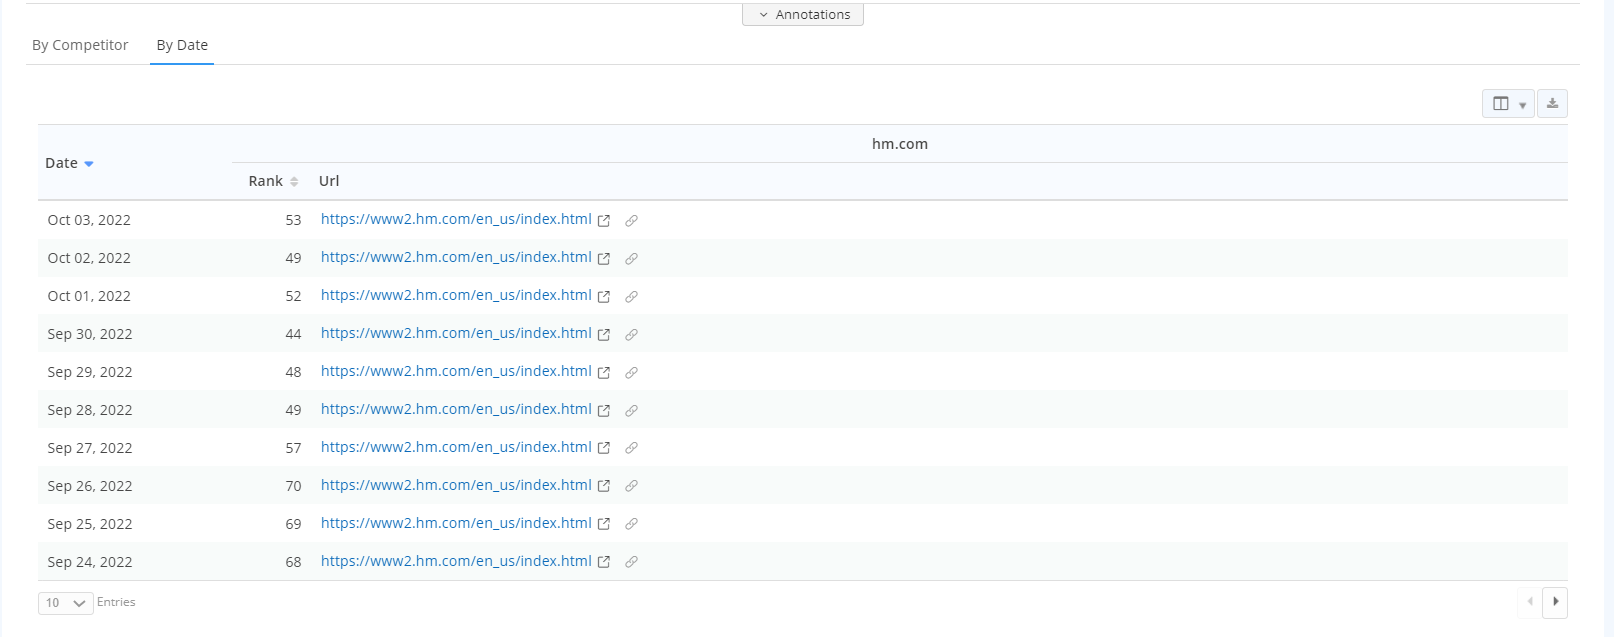This screenshot has height=637, width=1614.
Task: Open external link icon for Sep 30, 2022 URL
Action: click(x=604, y=335)
